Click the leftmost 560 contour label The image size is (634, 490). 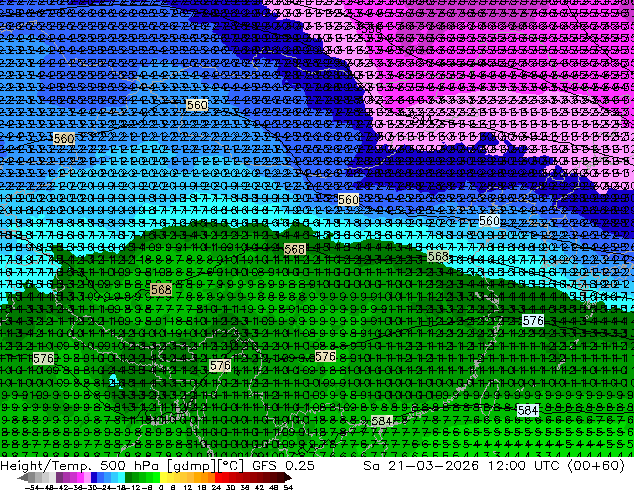click(x=64, y=139)
